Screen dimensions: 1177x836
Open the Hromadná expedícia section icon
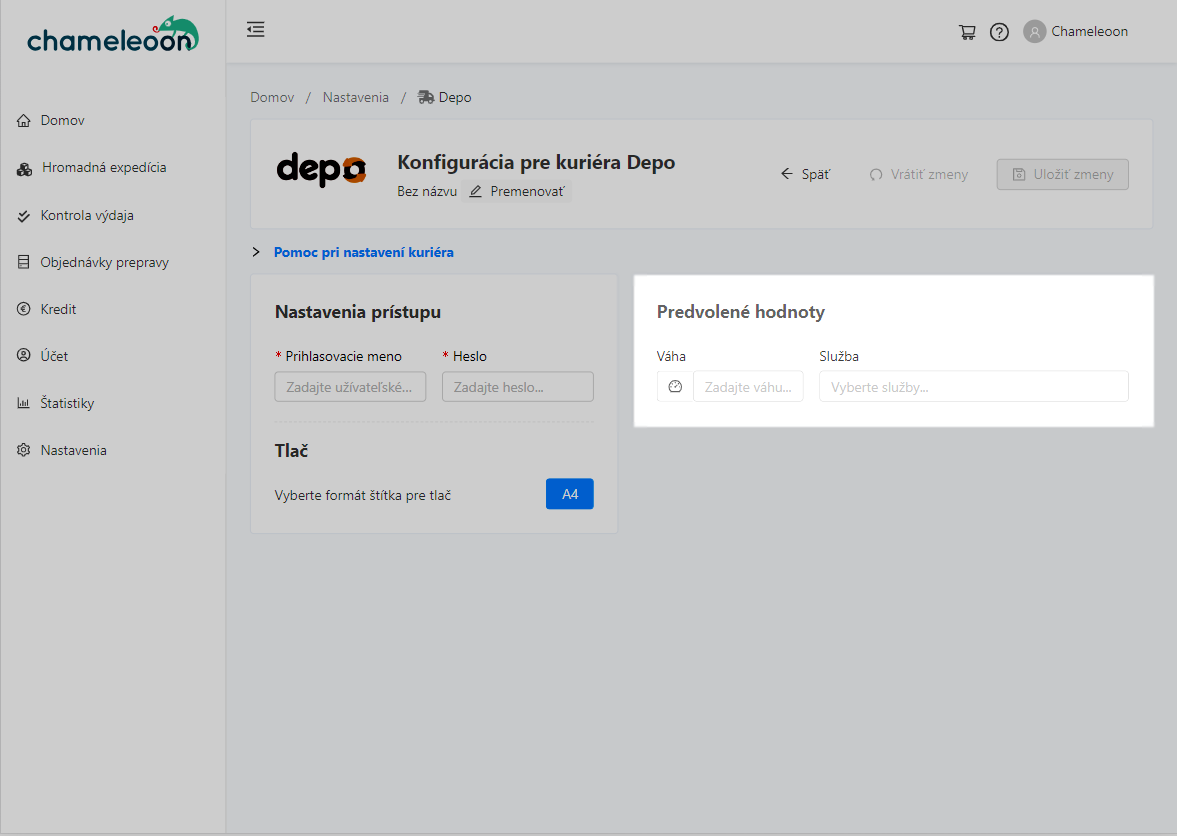pyautogui.click(x=24, y=168)
